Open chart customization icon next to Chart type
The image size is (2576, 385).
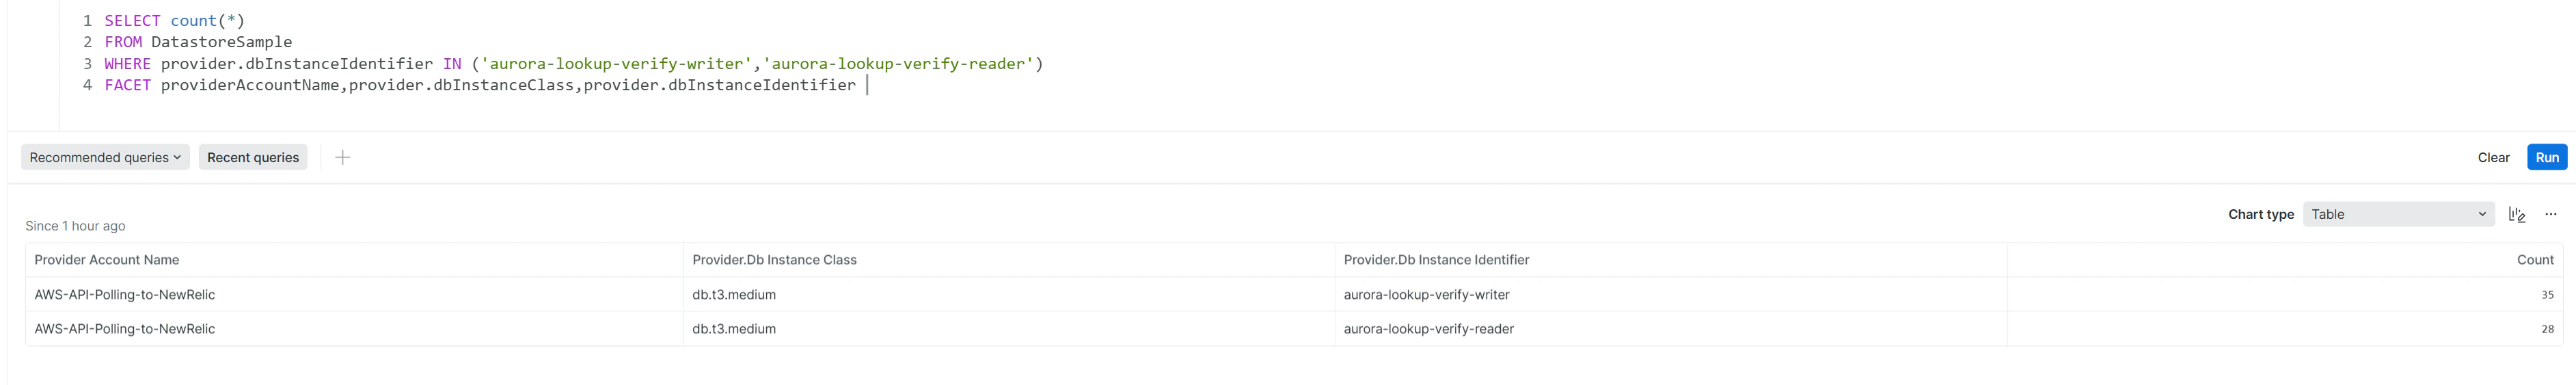point(2517,214)
